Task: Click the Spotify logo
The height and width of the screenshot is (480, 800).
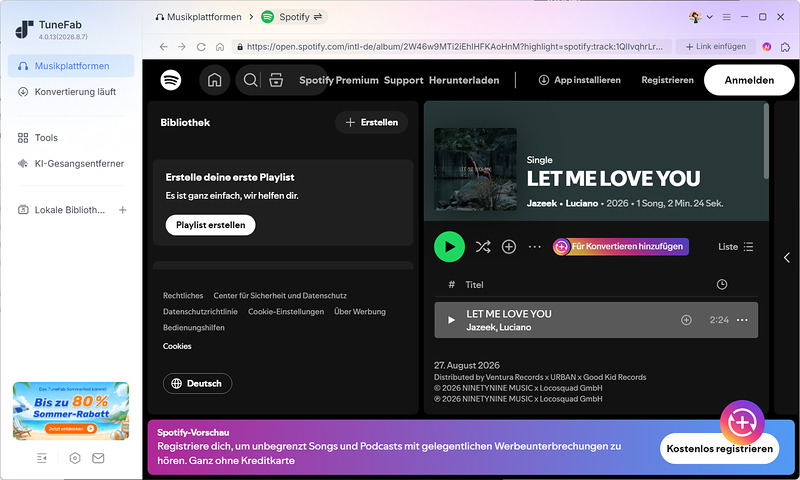Action: (171, 80)
